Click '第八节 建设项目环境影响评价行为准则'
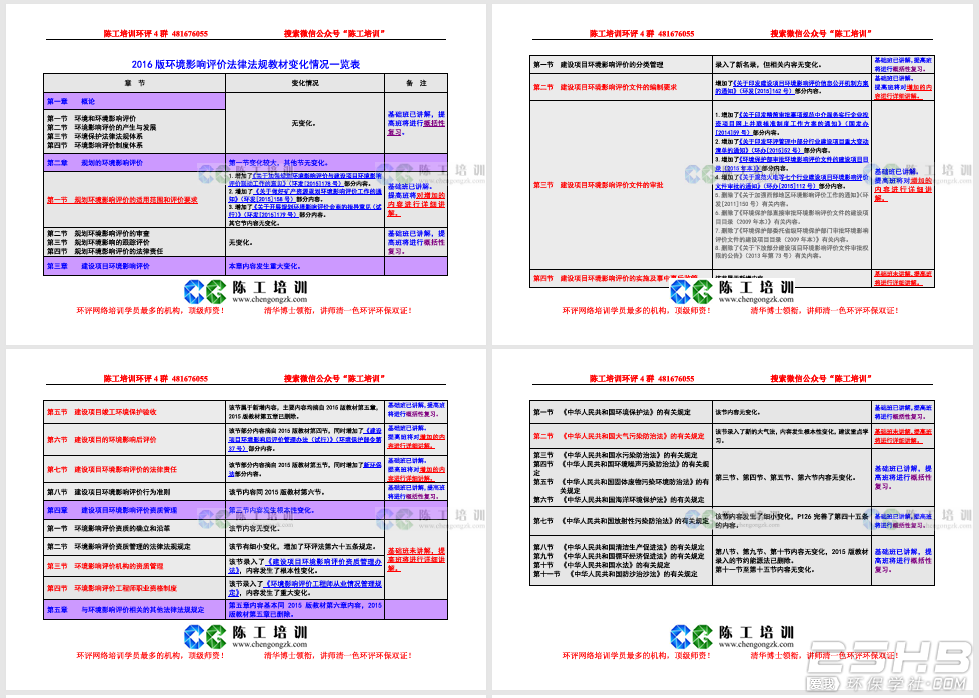Screen dimensions: 979x698 pyautogui.click(x=109, y=492)
